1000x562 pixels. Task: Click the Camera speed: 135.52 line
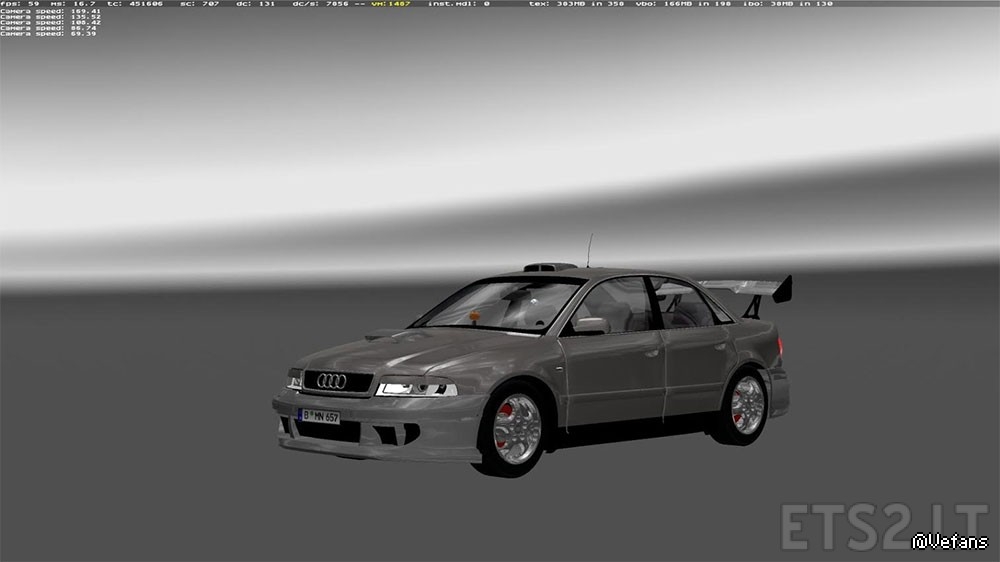point(50,17)
